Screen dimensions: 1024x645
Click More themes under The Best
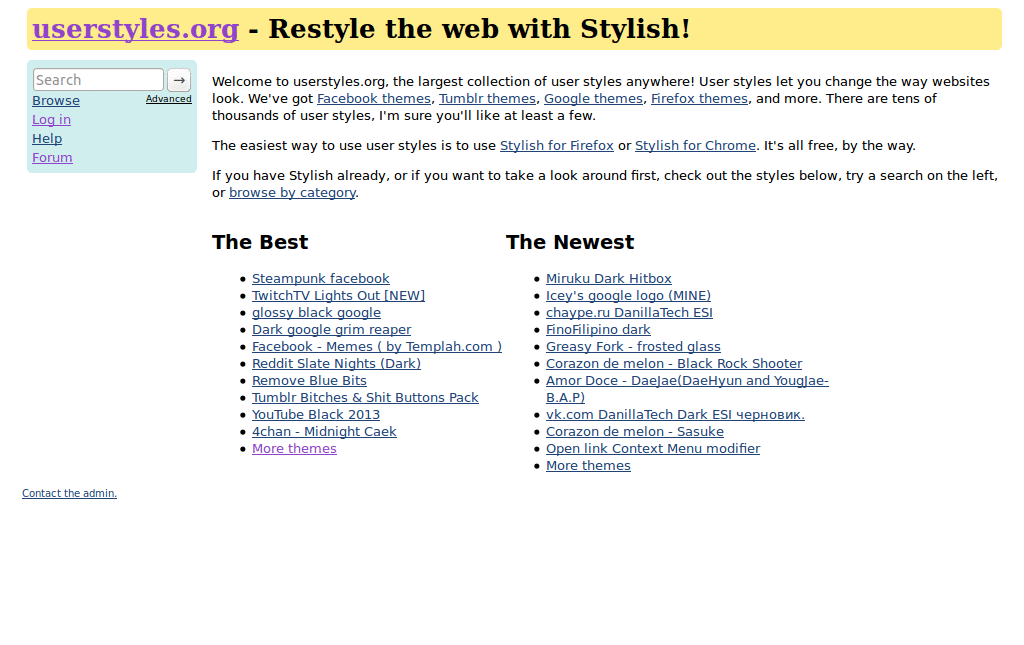coord(295,448)
